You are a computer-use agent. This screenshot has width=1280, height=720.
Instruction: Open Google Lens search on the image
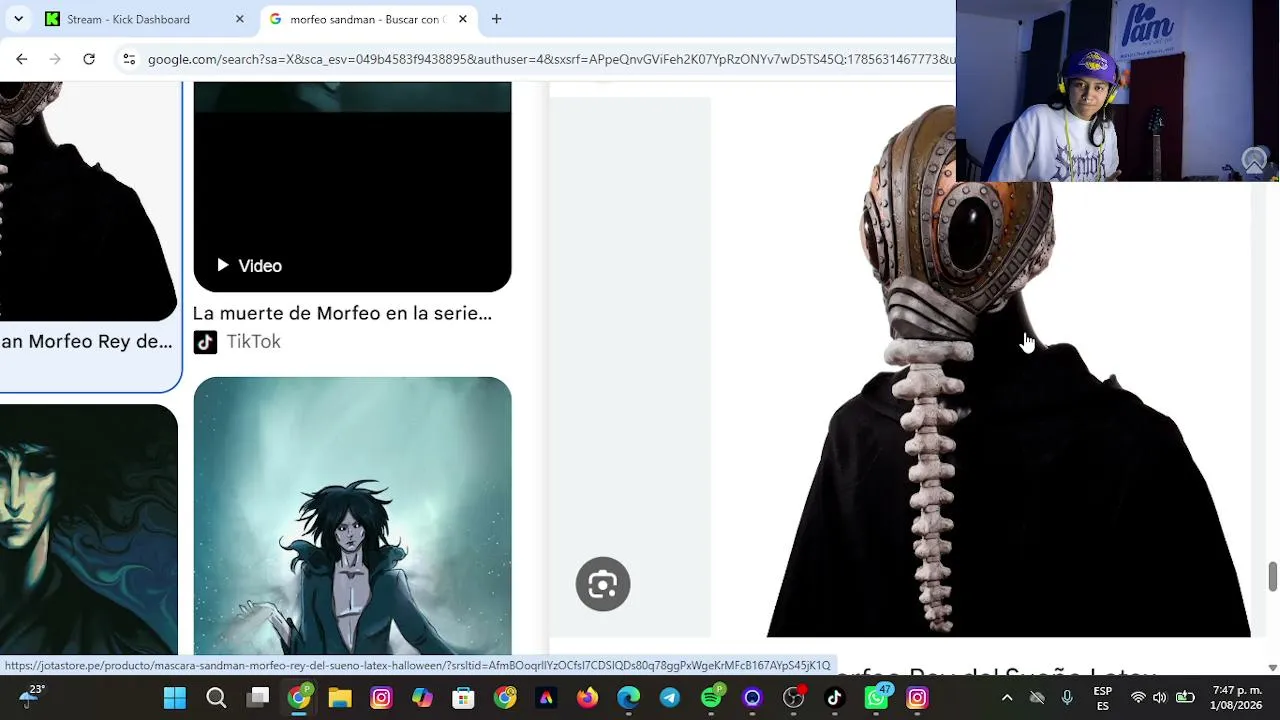[603, 584]
